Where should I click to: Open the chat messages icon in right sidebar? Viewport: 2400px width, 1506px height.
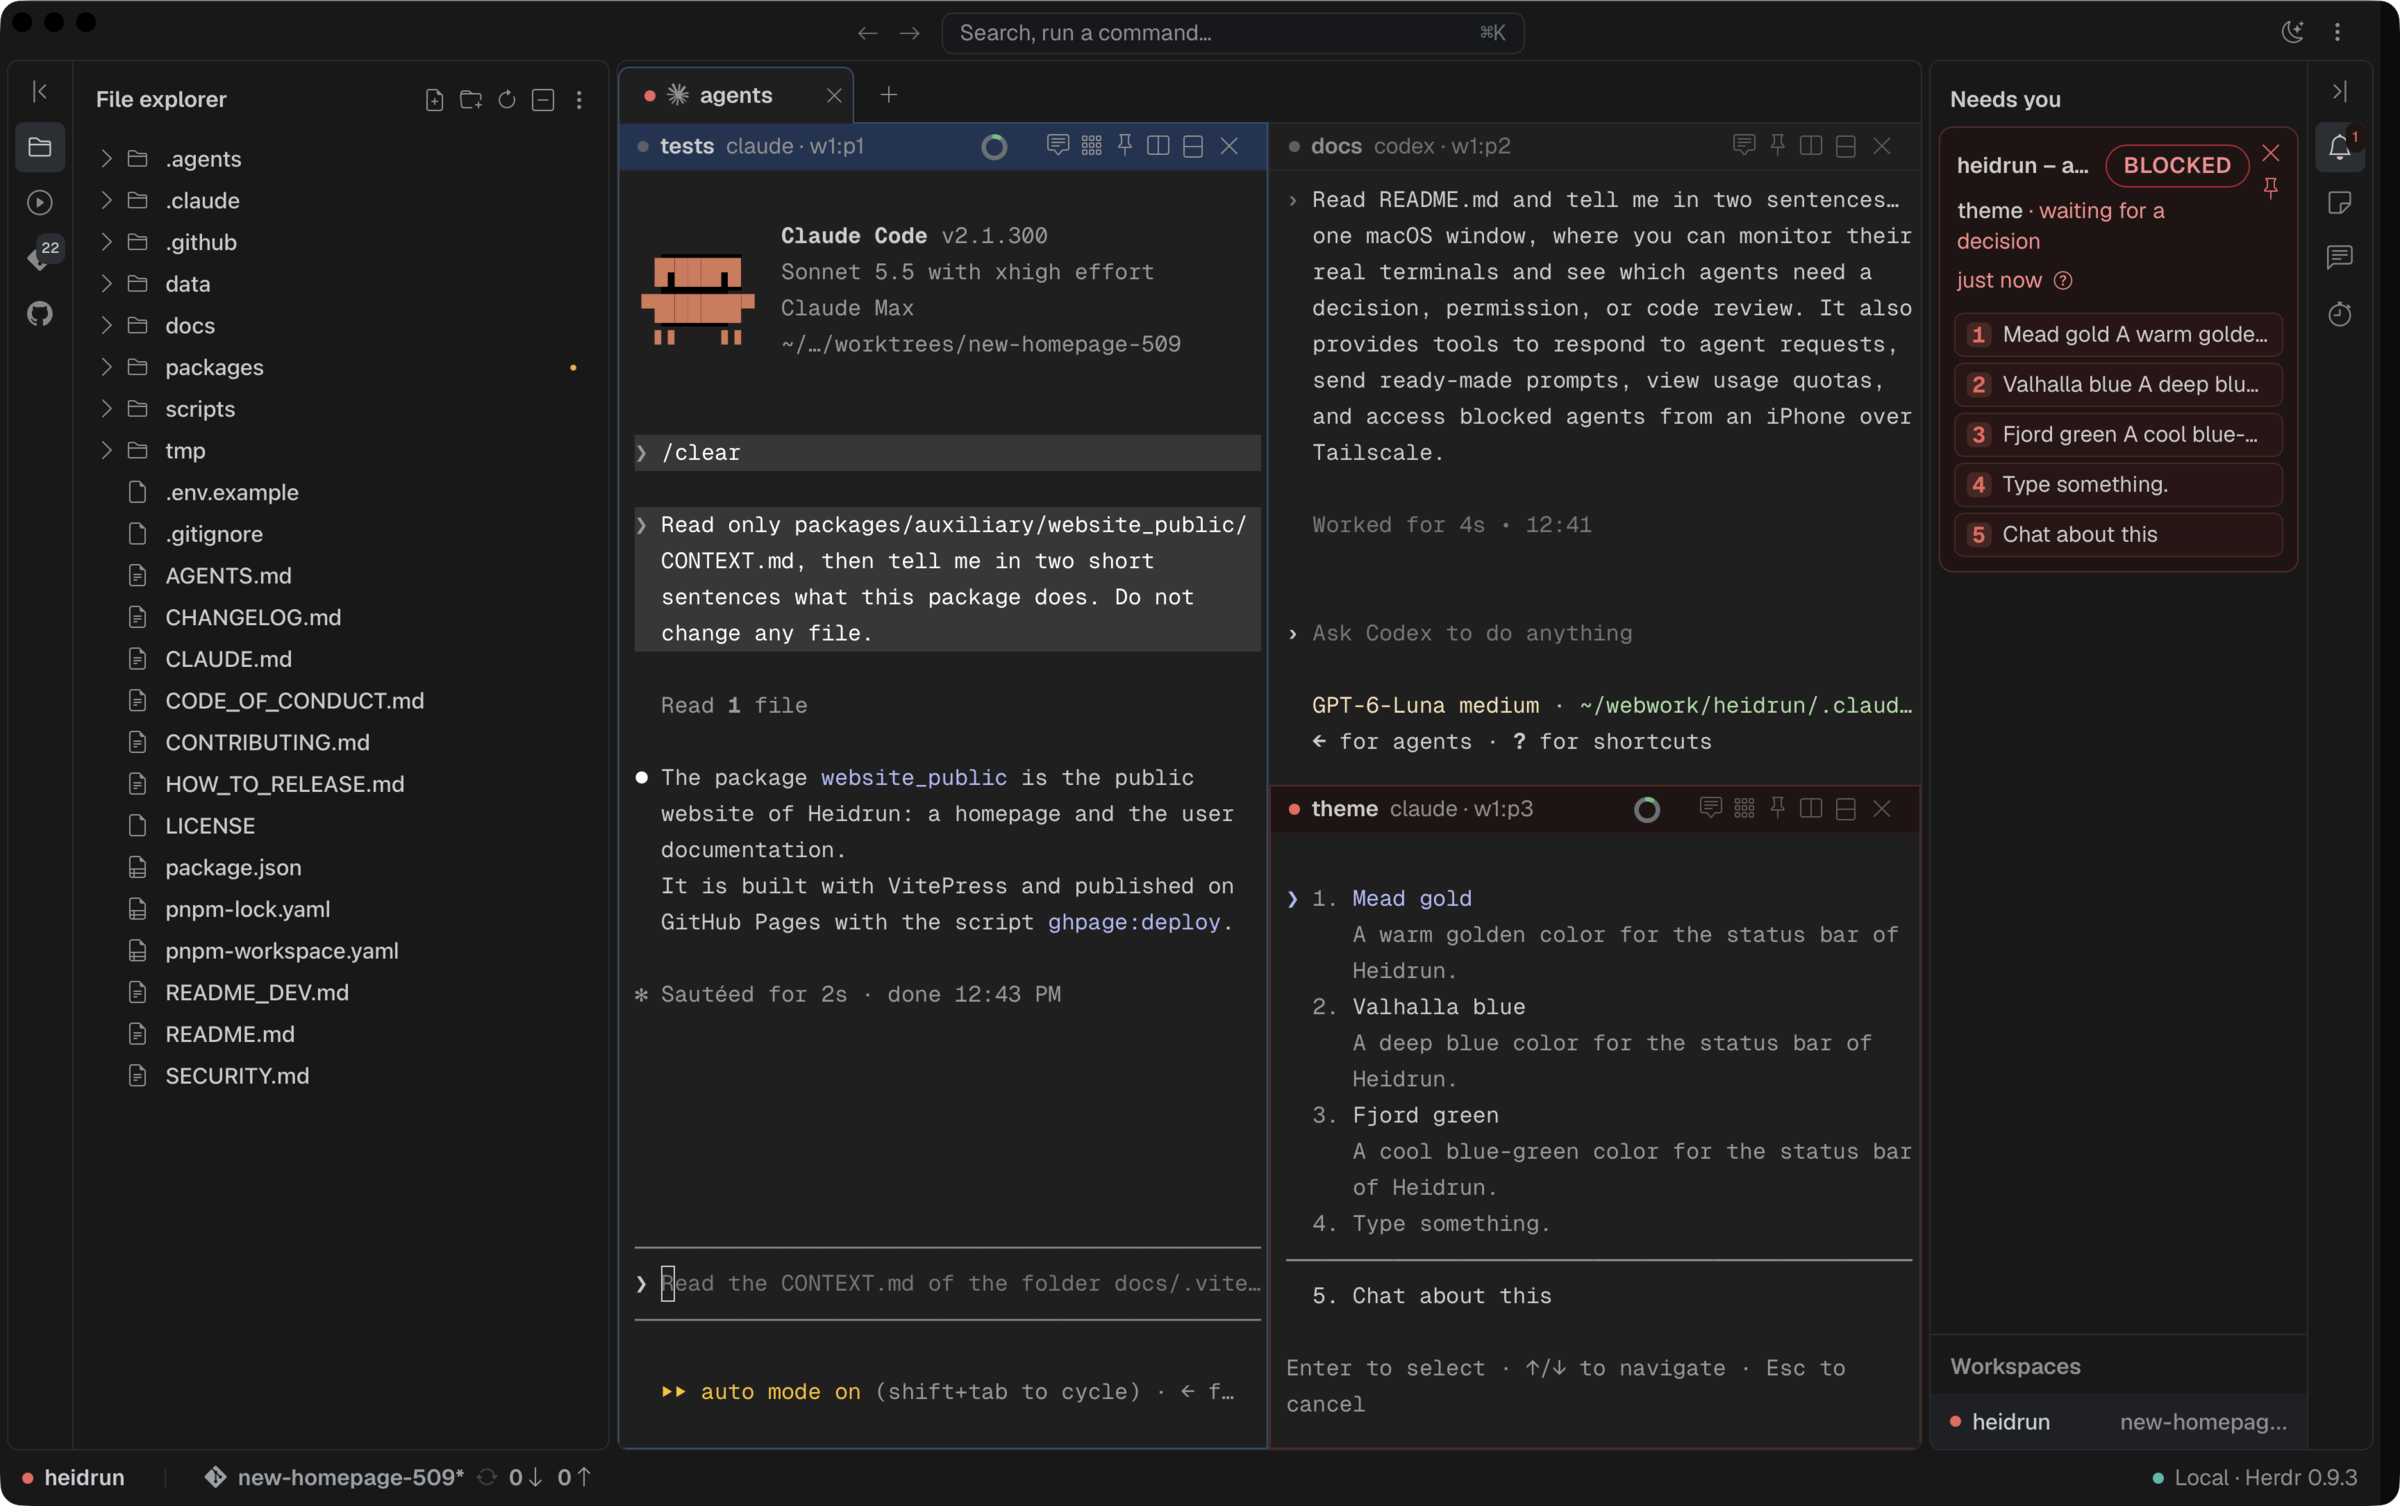pyautogui.click(x=2339, y=257)
